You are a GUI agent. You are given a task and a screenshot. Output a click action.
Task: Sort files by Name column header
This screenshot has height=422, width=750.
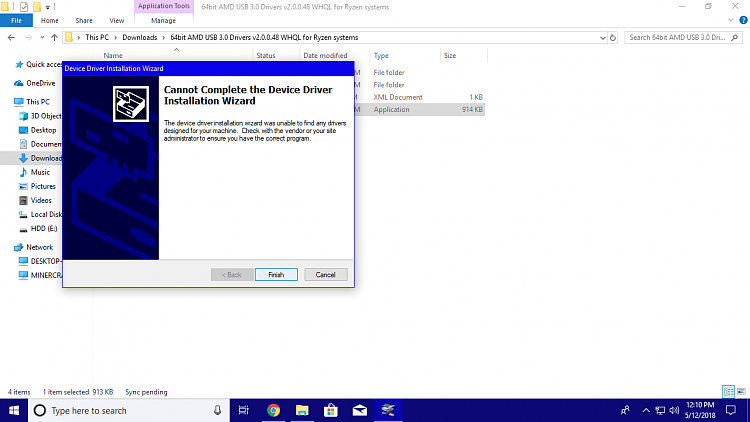(113, 56)
